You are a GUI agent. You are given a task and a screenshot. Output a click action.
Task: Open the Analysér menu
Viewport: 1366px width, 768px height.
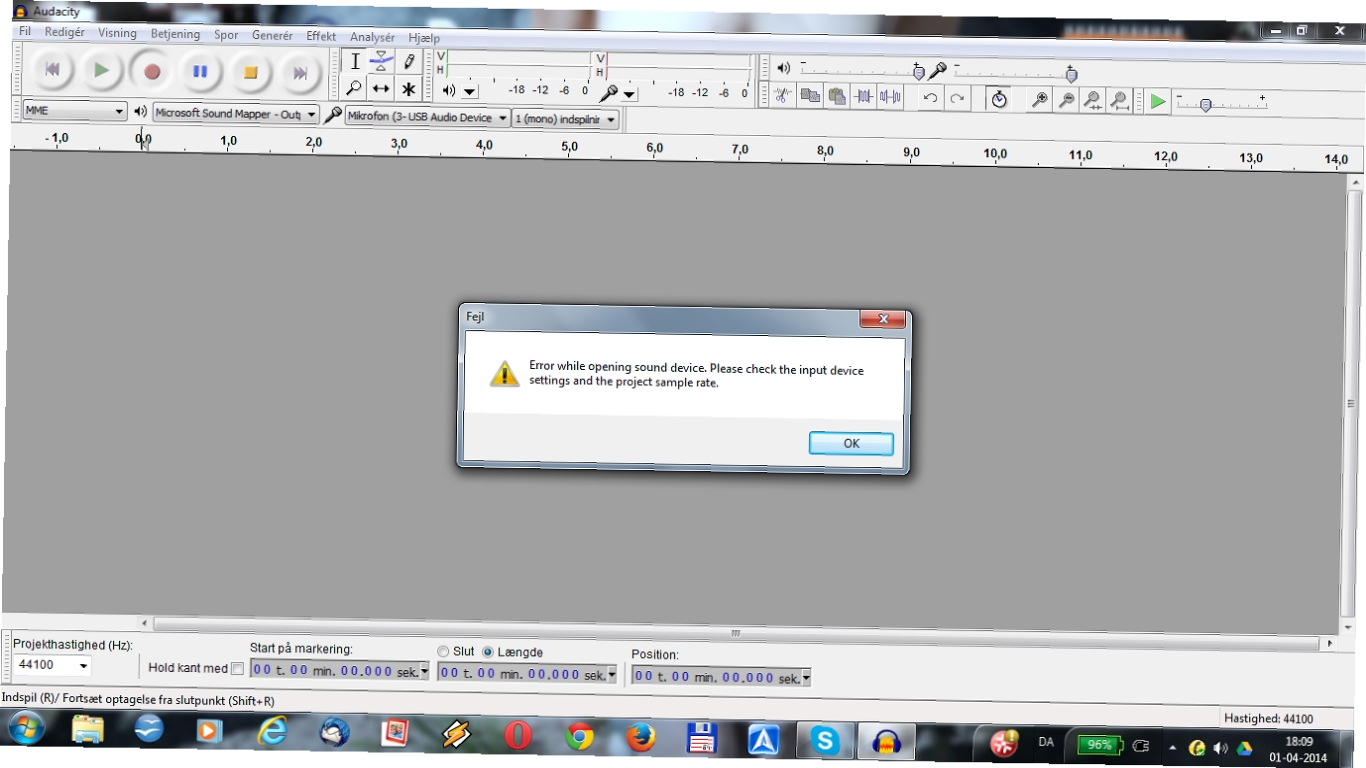(372, 37)
